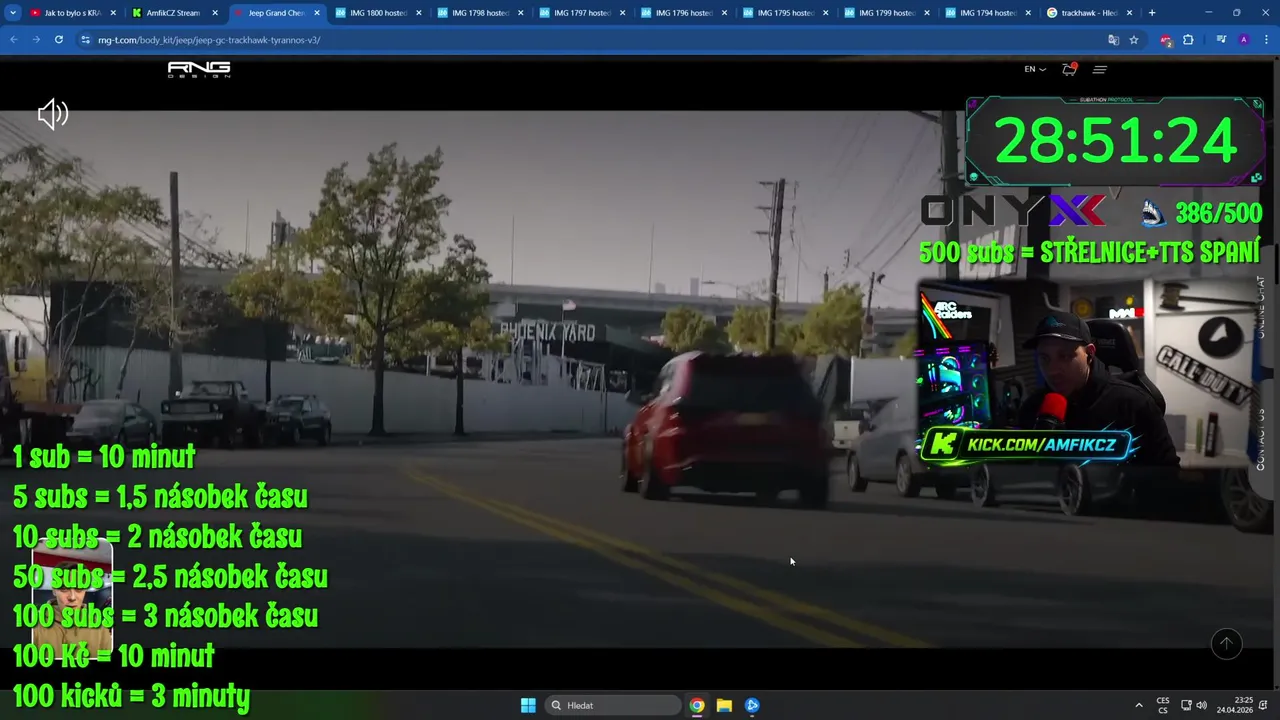Close the Jeep Grand Cherokee tab
Viewport: 1280px width, 720px height.
tap(317, 13)
